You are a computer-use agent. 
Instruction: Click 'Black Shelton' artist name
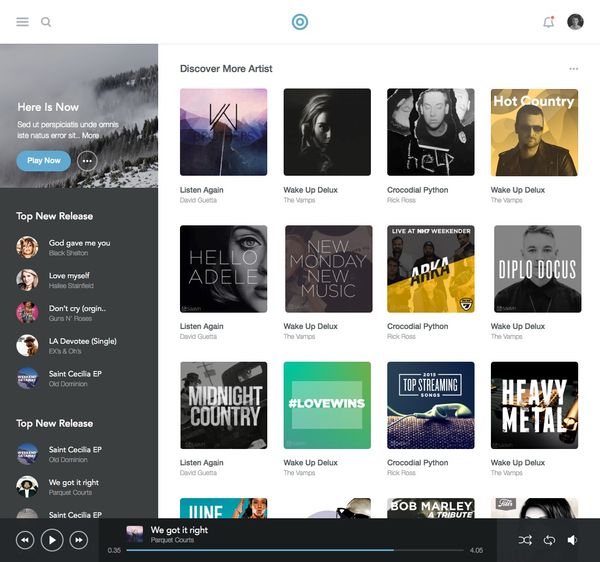68,253
